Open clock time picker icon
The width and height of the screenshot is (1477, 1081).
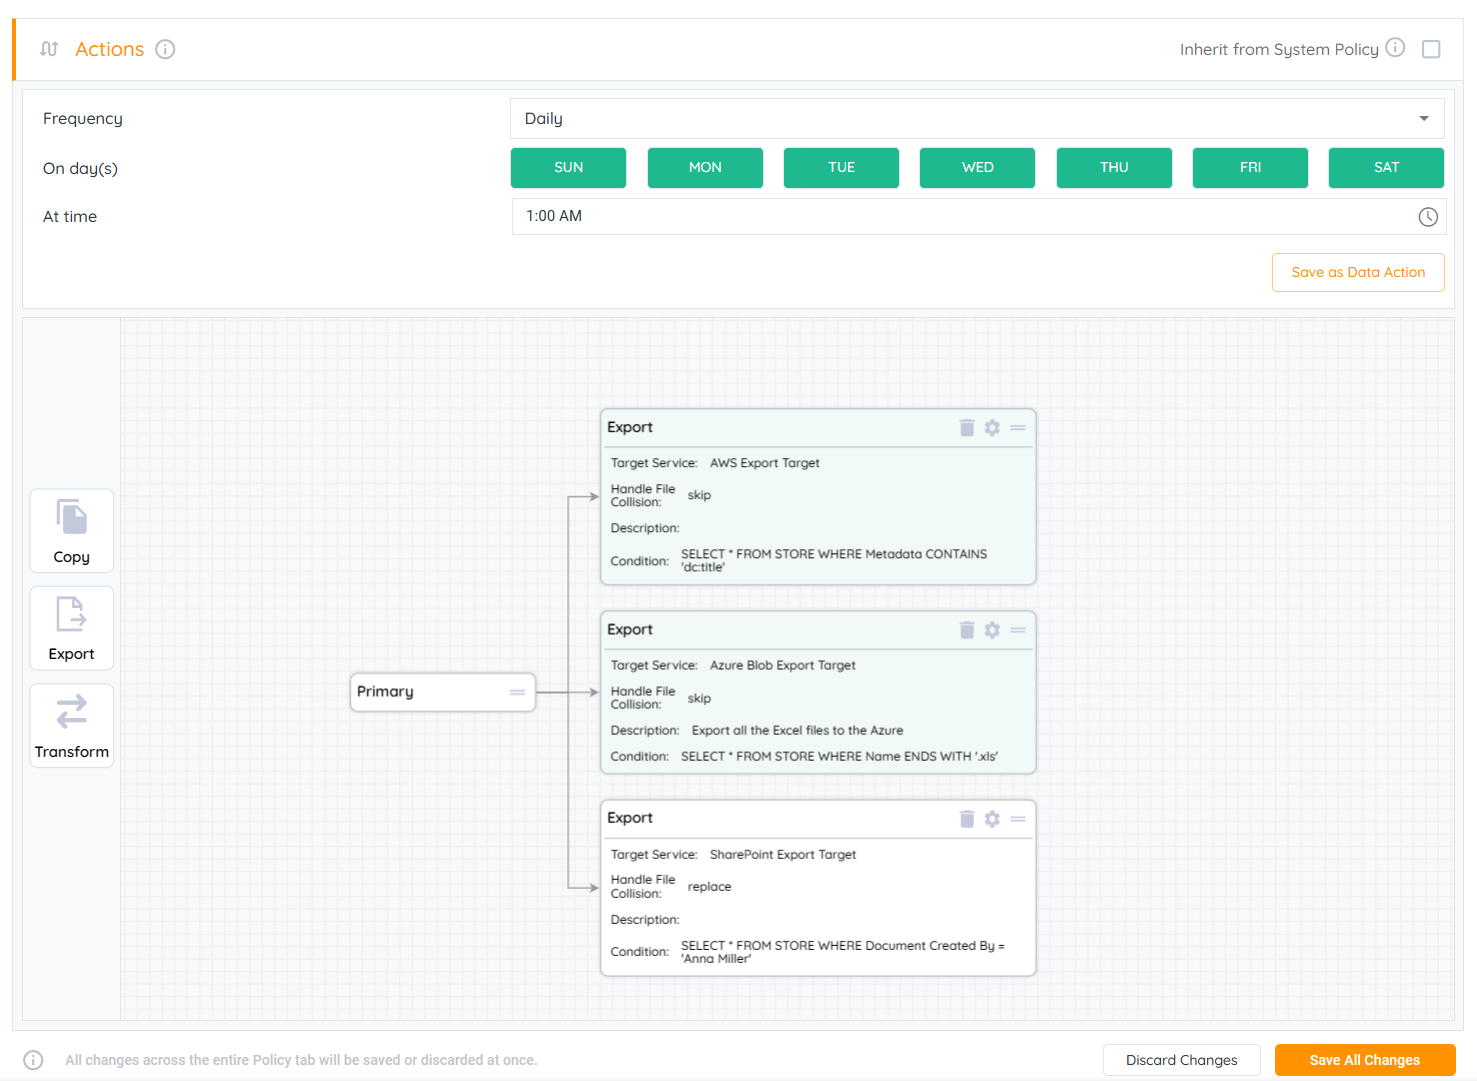(1427, 217)
